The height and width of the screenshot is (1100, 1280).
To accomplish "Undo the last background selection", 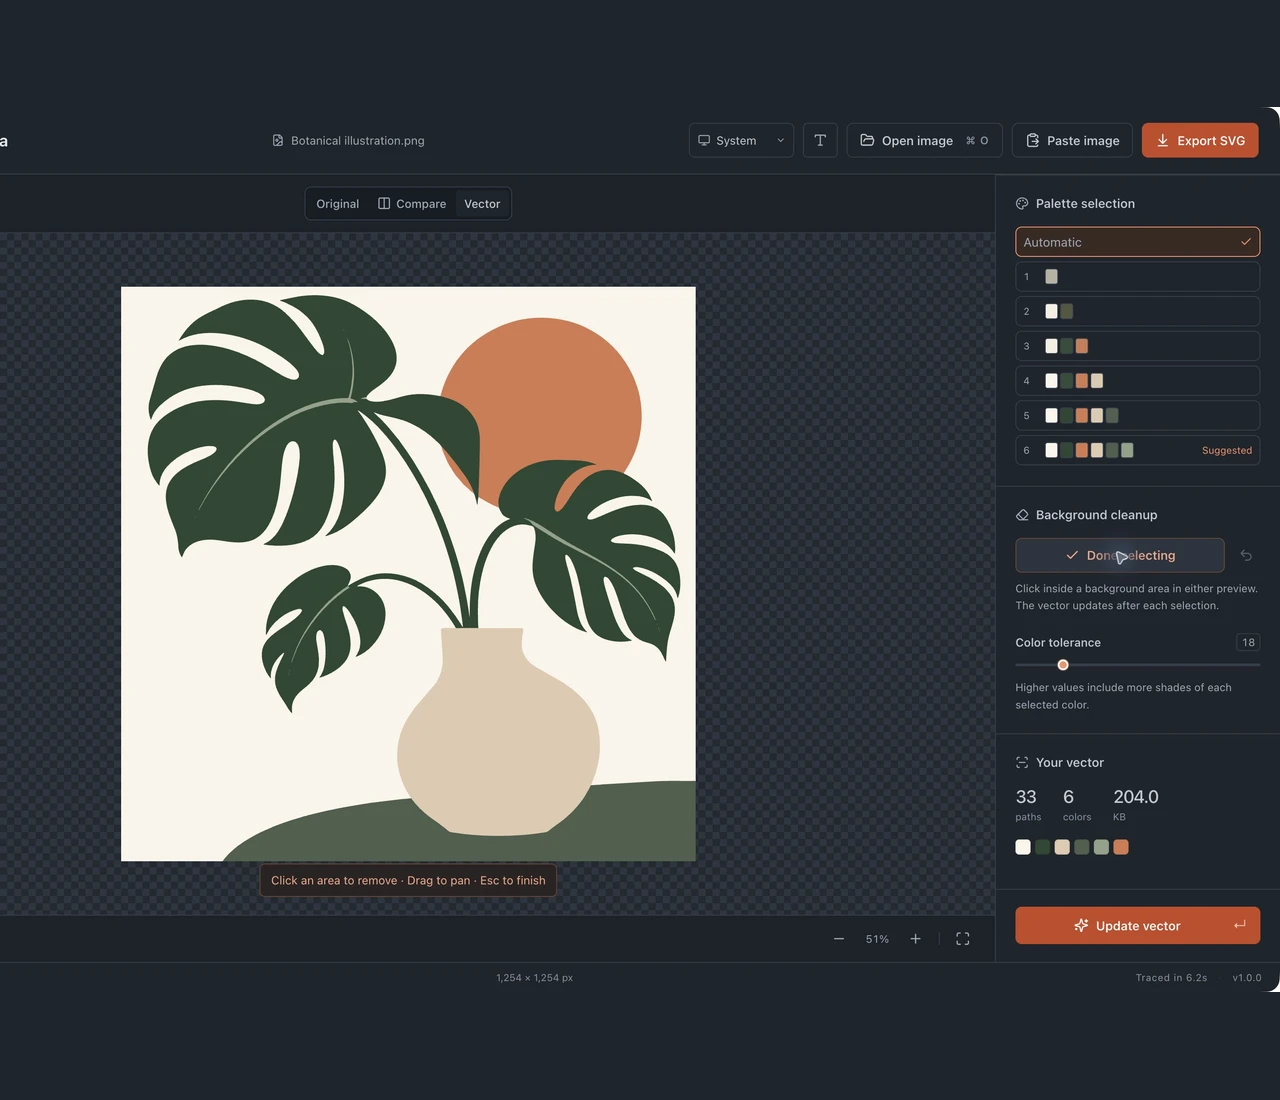I will (x=1246, y=555).
